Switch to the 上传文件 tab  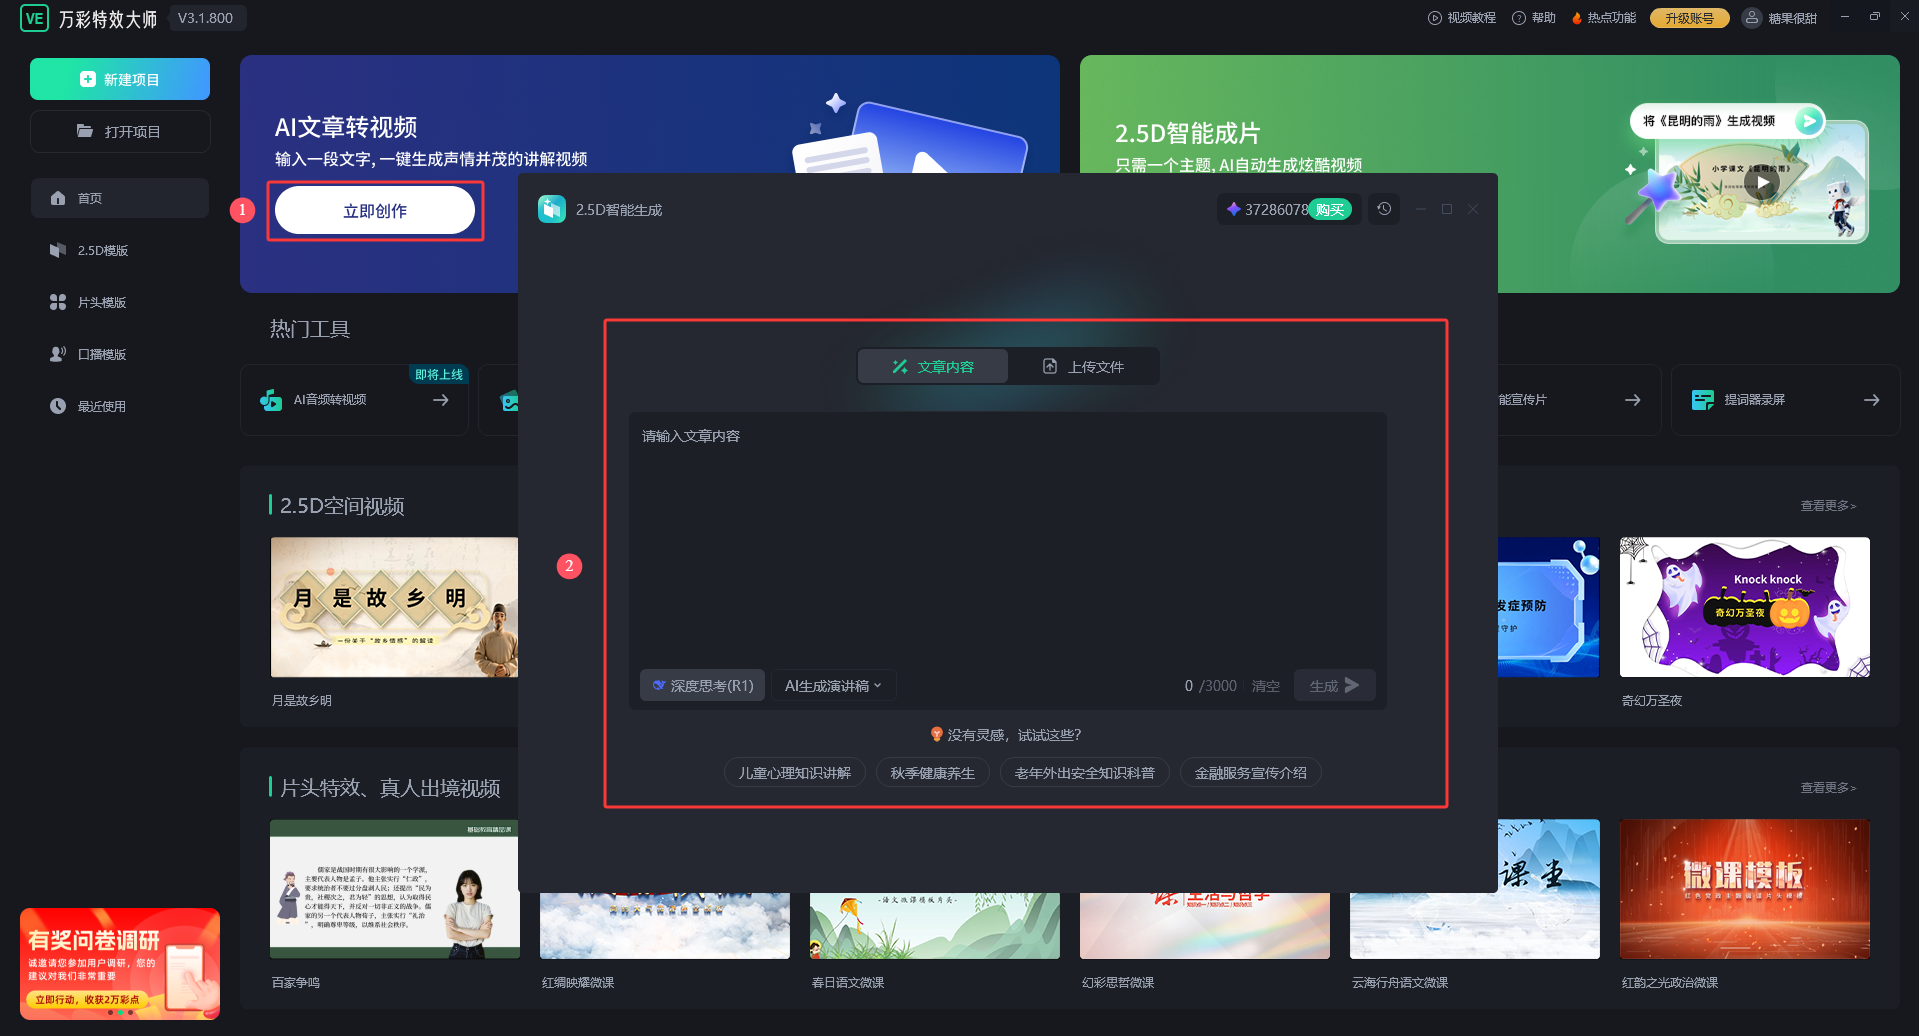1083,367
